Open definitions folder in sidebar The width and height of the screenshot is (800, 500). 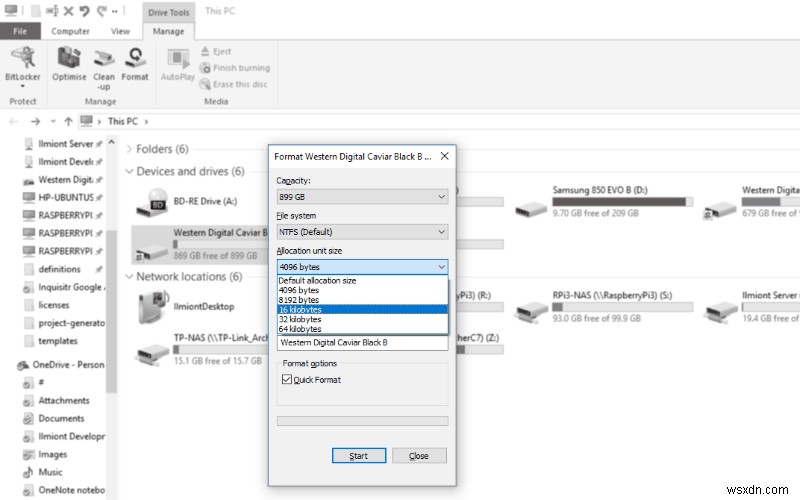pyautogui.click(x=59, y=269)
